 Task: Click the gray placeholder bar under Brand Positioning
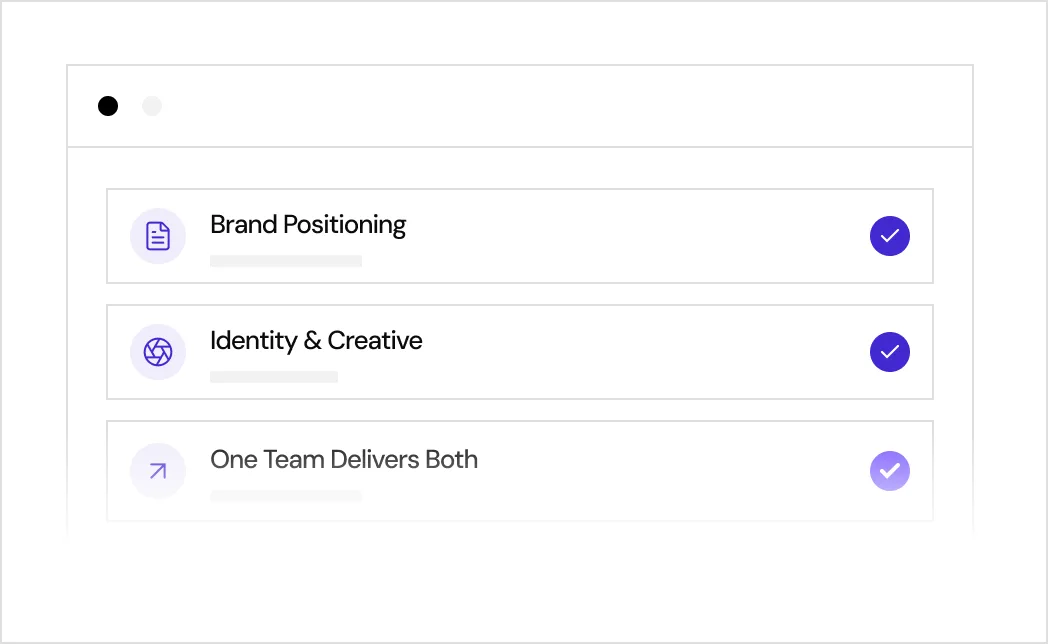point(286,261)
